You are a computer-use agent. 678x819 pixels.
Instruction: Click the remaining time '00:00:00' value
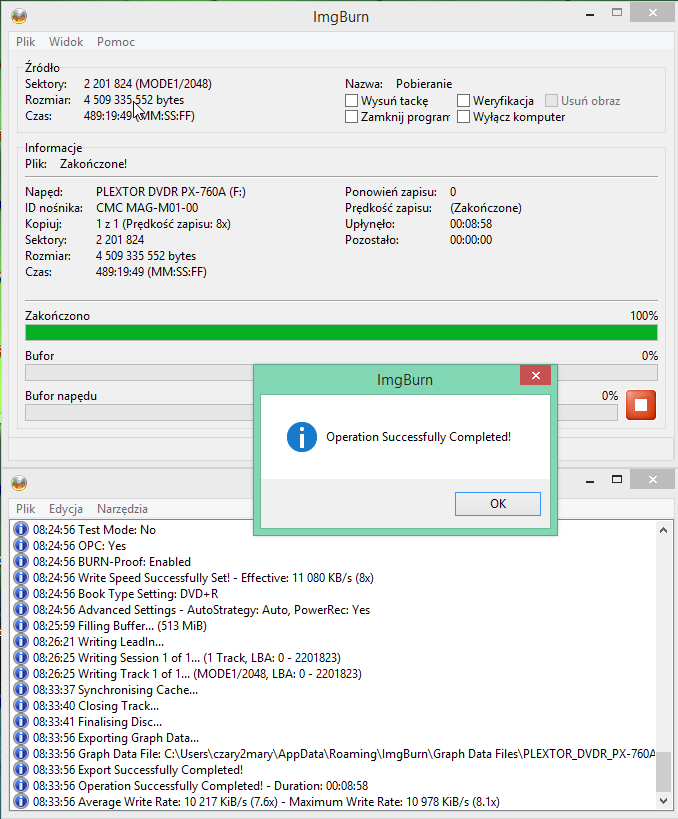tap(471, 240)
